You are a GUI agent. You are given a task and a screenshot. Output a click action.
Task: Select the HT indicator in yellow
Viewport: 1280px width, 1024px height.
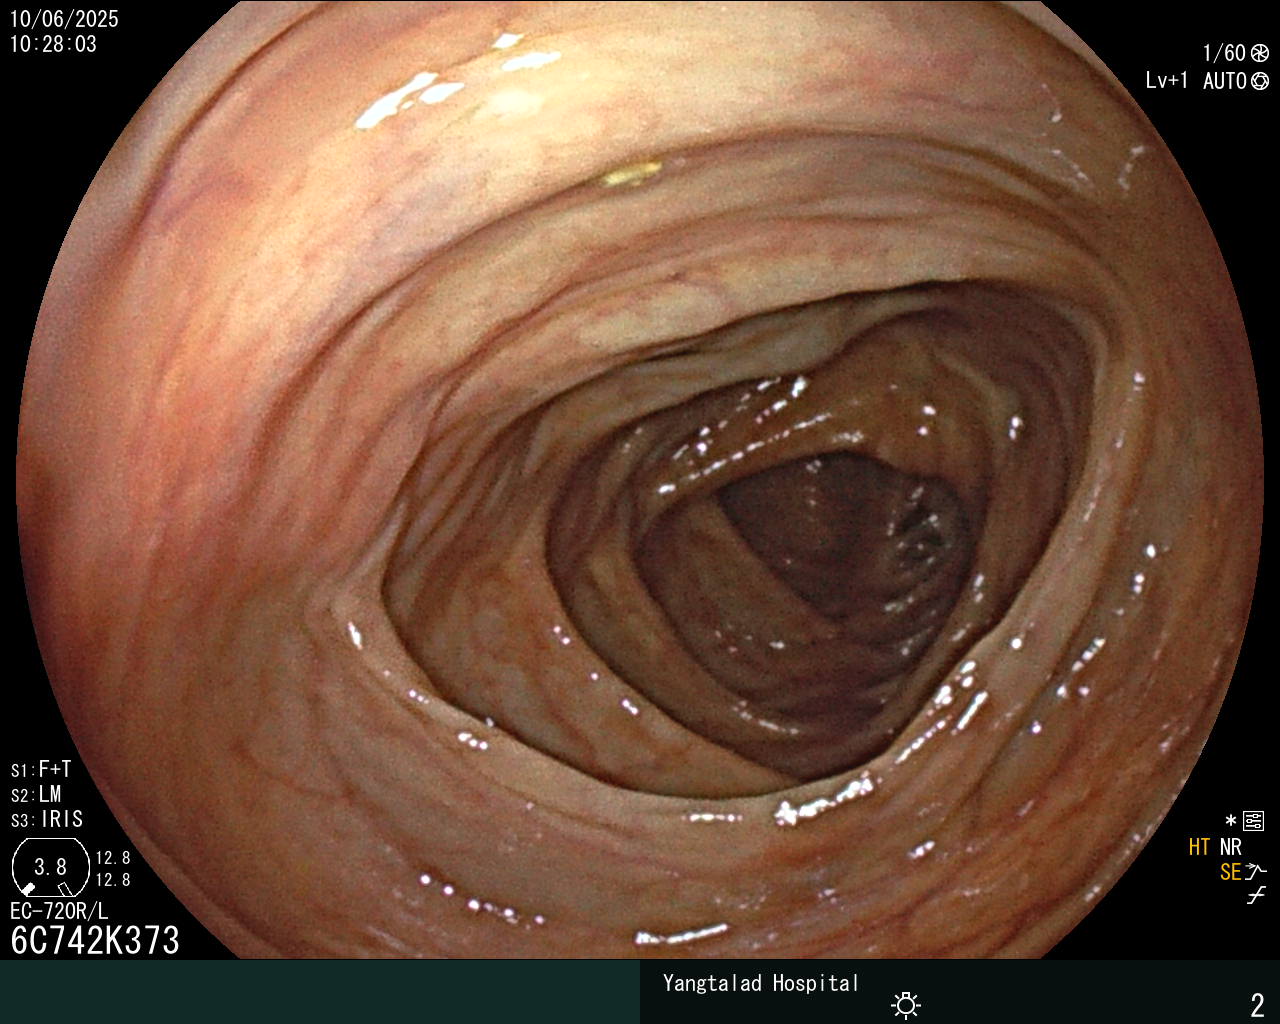coord(1199,847)
